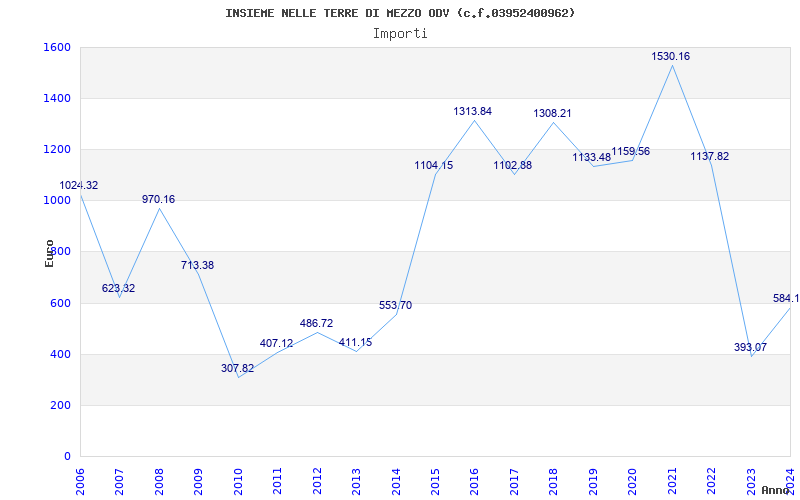Click the 400 y-axis tick label

coord(58,355)
